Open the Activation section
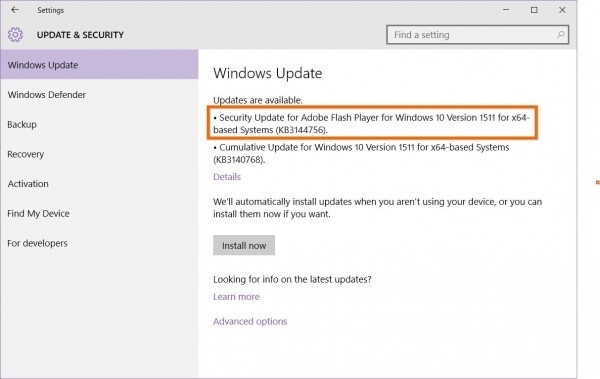 [99, 184]
